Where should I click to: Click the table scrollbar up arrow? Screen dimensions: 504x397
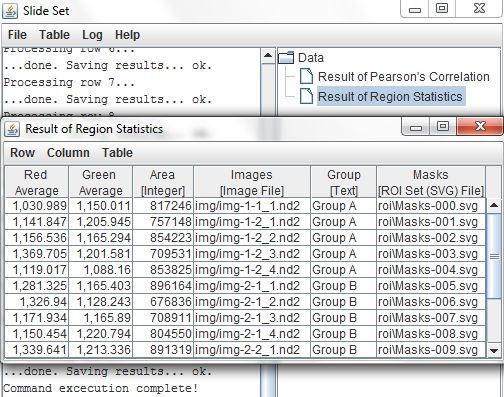tap(494, 205)
